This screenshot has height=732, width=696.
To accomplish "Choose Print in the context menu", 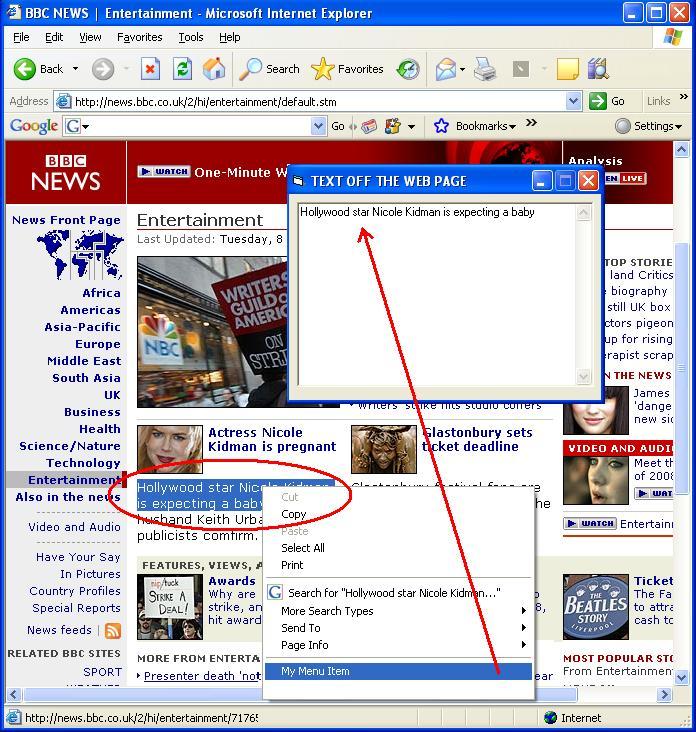I will pos(399,565).
